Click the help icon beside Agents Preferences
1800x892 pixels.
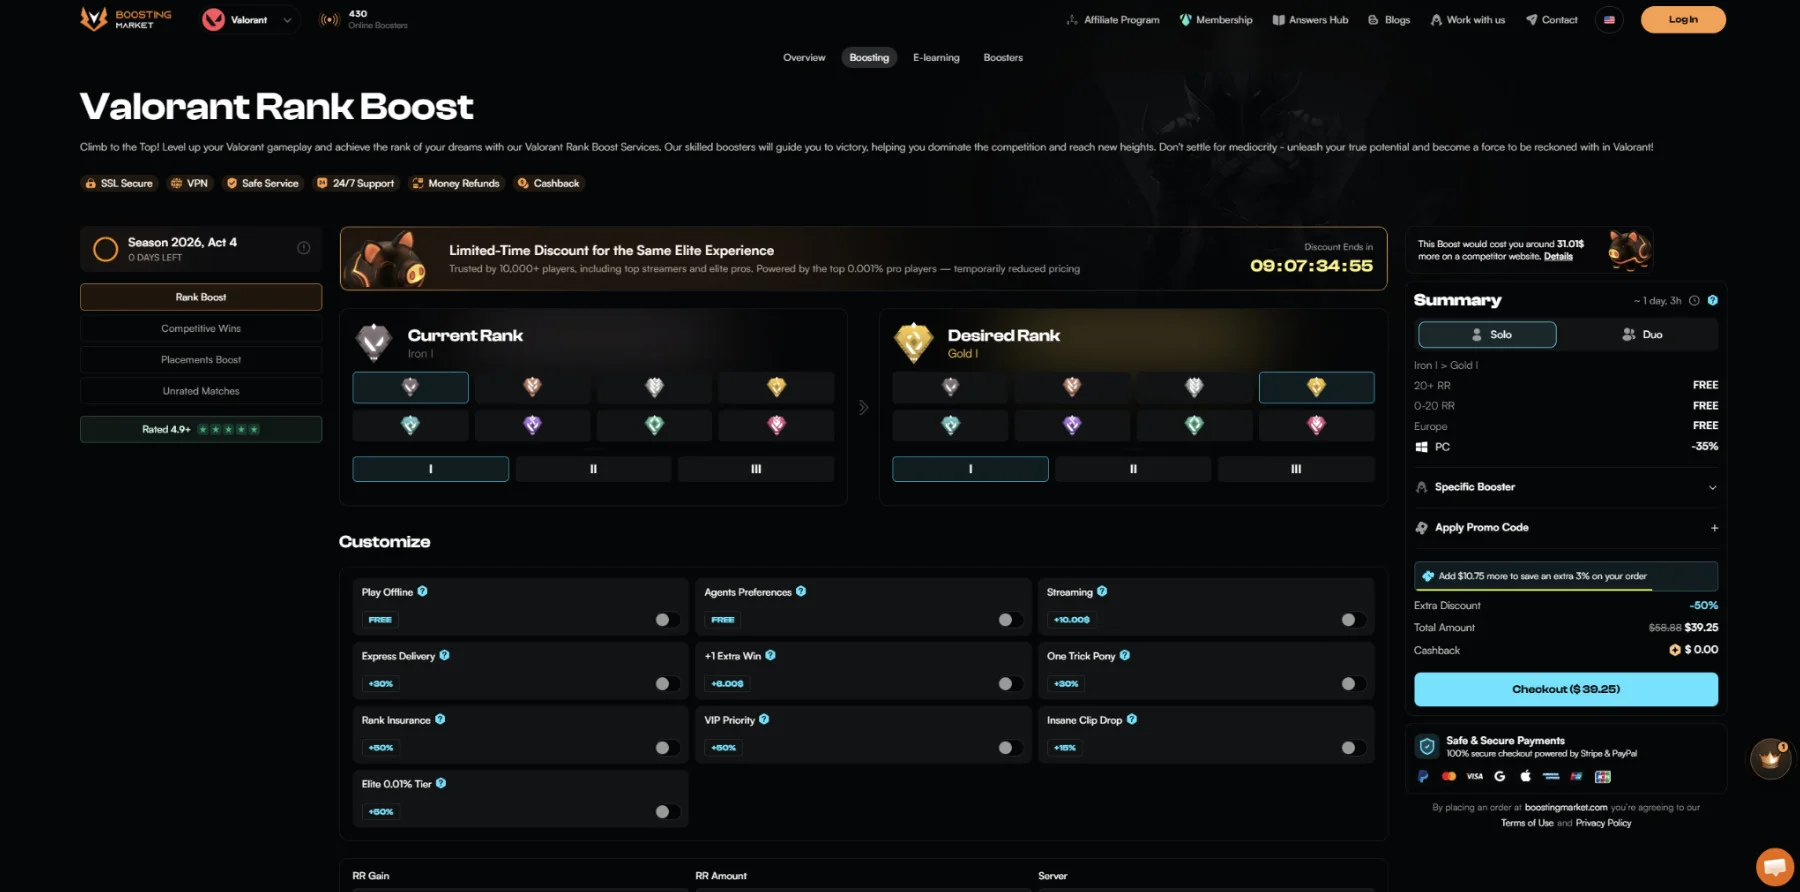pos(801,591)
